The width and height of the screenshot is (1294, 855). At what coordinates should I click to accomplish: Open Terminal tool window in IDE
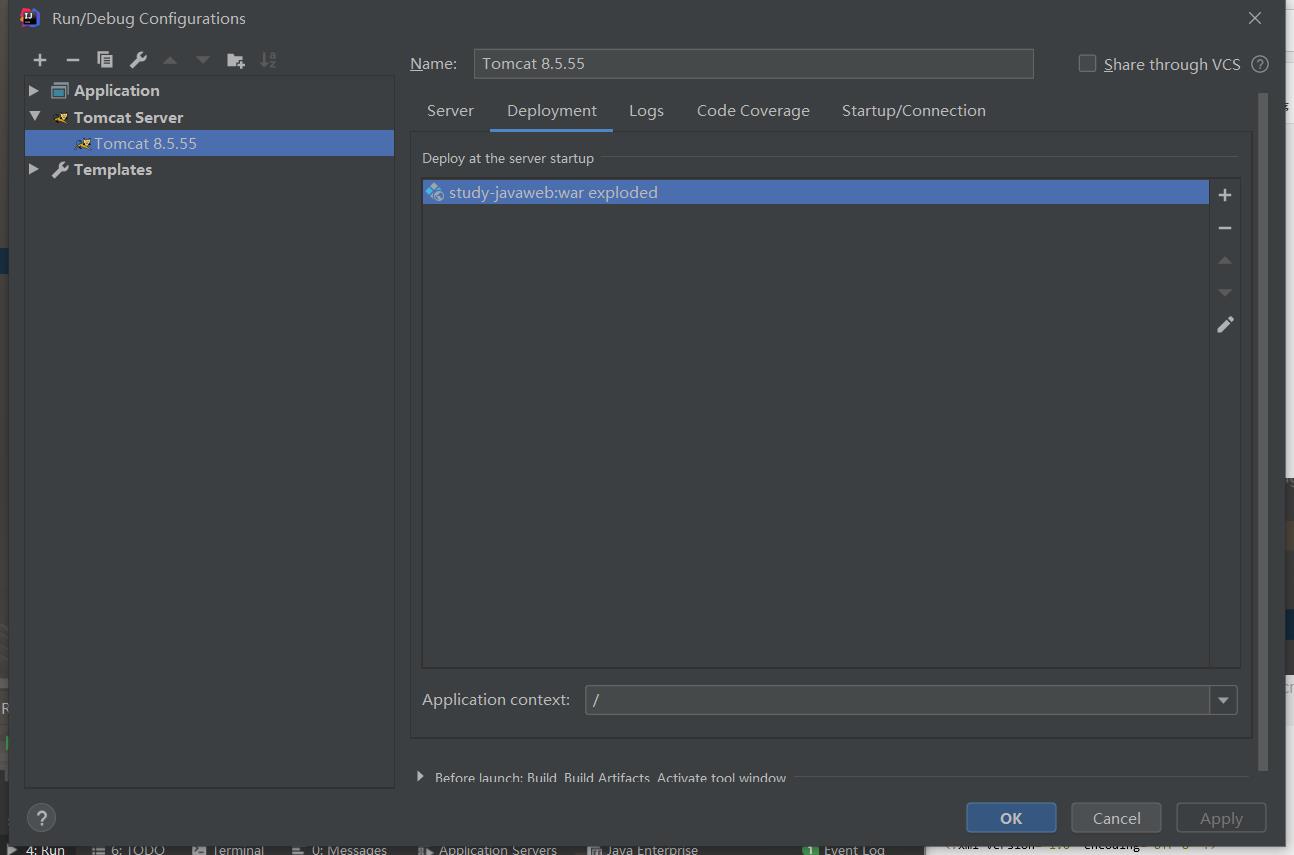pos(228,849)
